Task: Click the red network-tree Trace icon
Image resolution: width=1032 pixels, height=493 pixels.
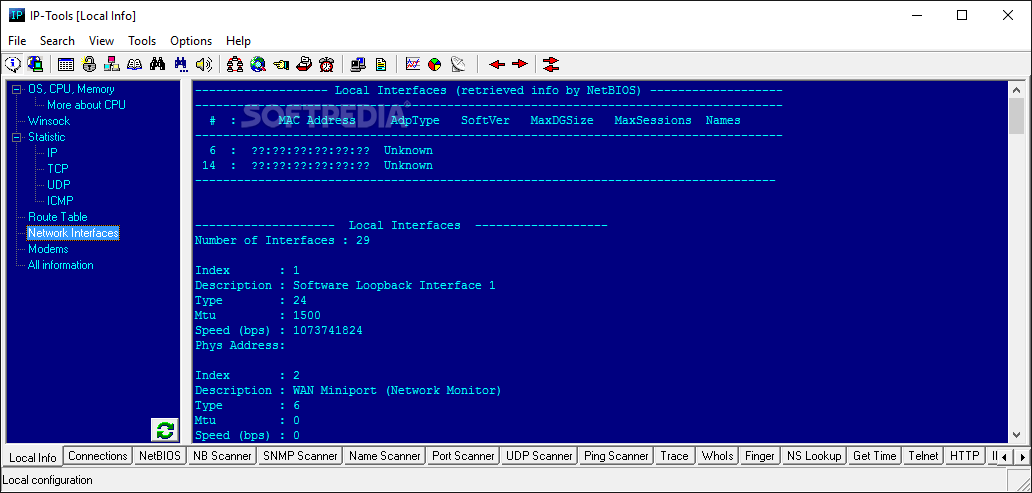Action: click(x=235, y=64)
